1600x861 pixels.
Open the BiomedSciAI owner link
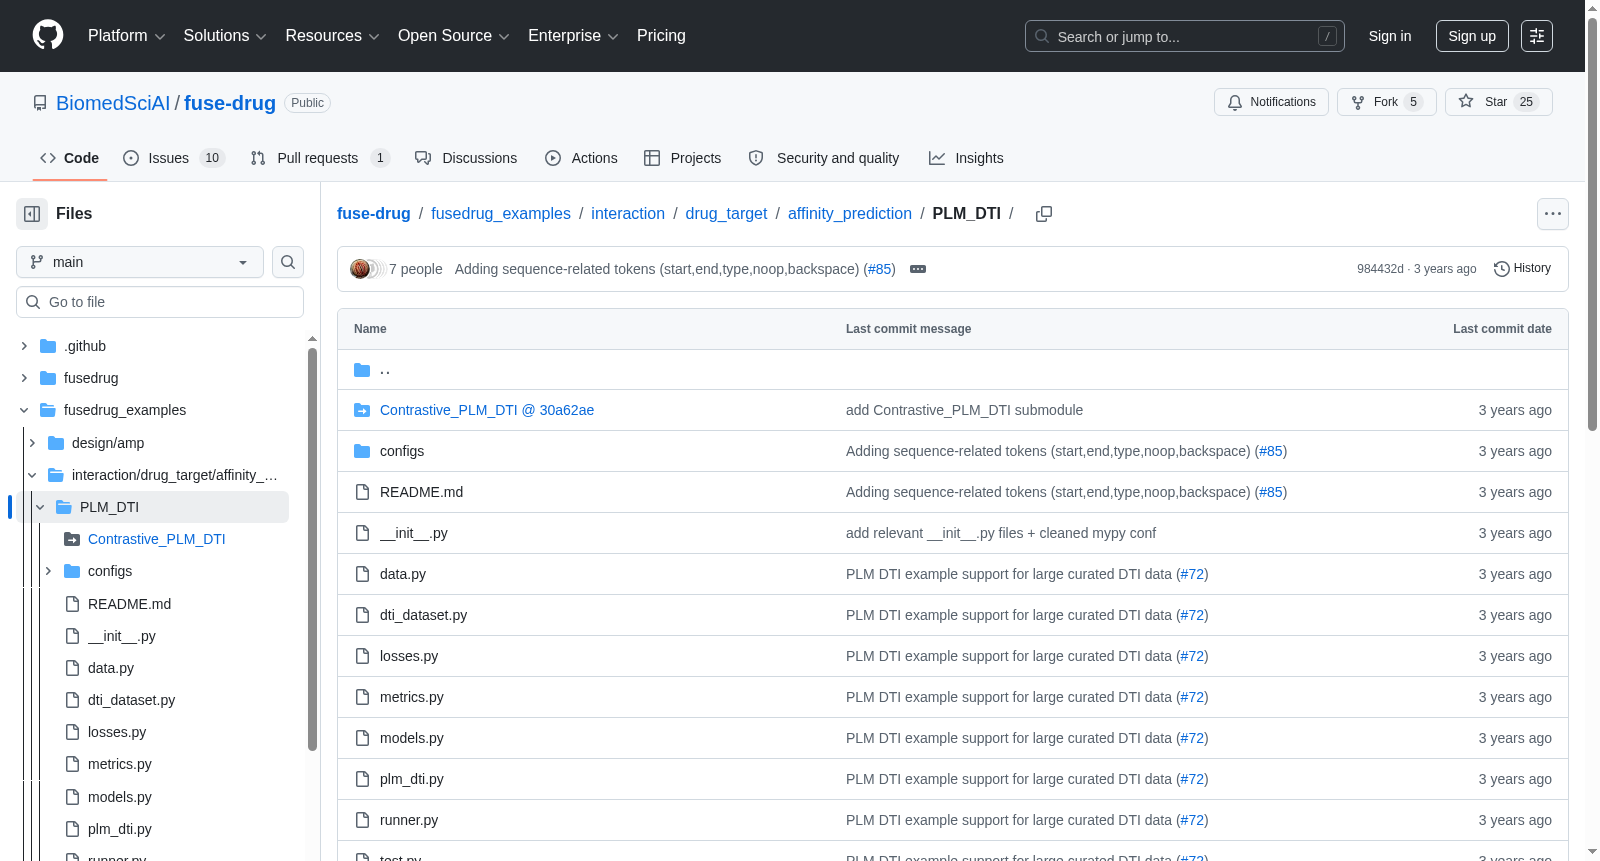pos(113,103)
